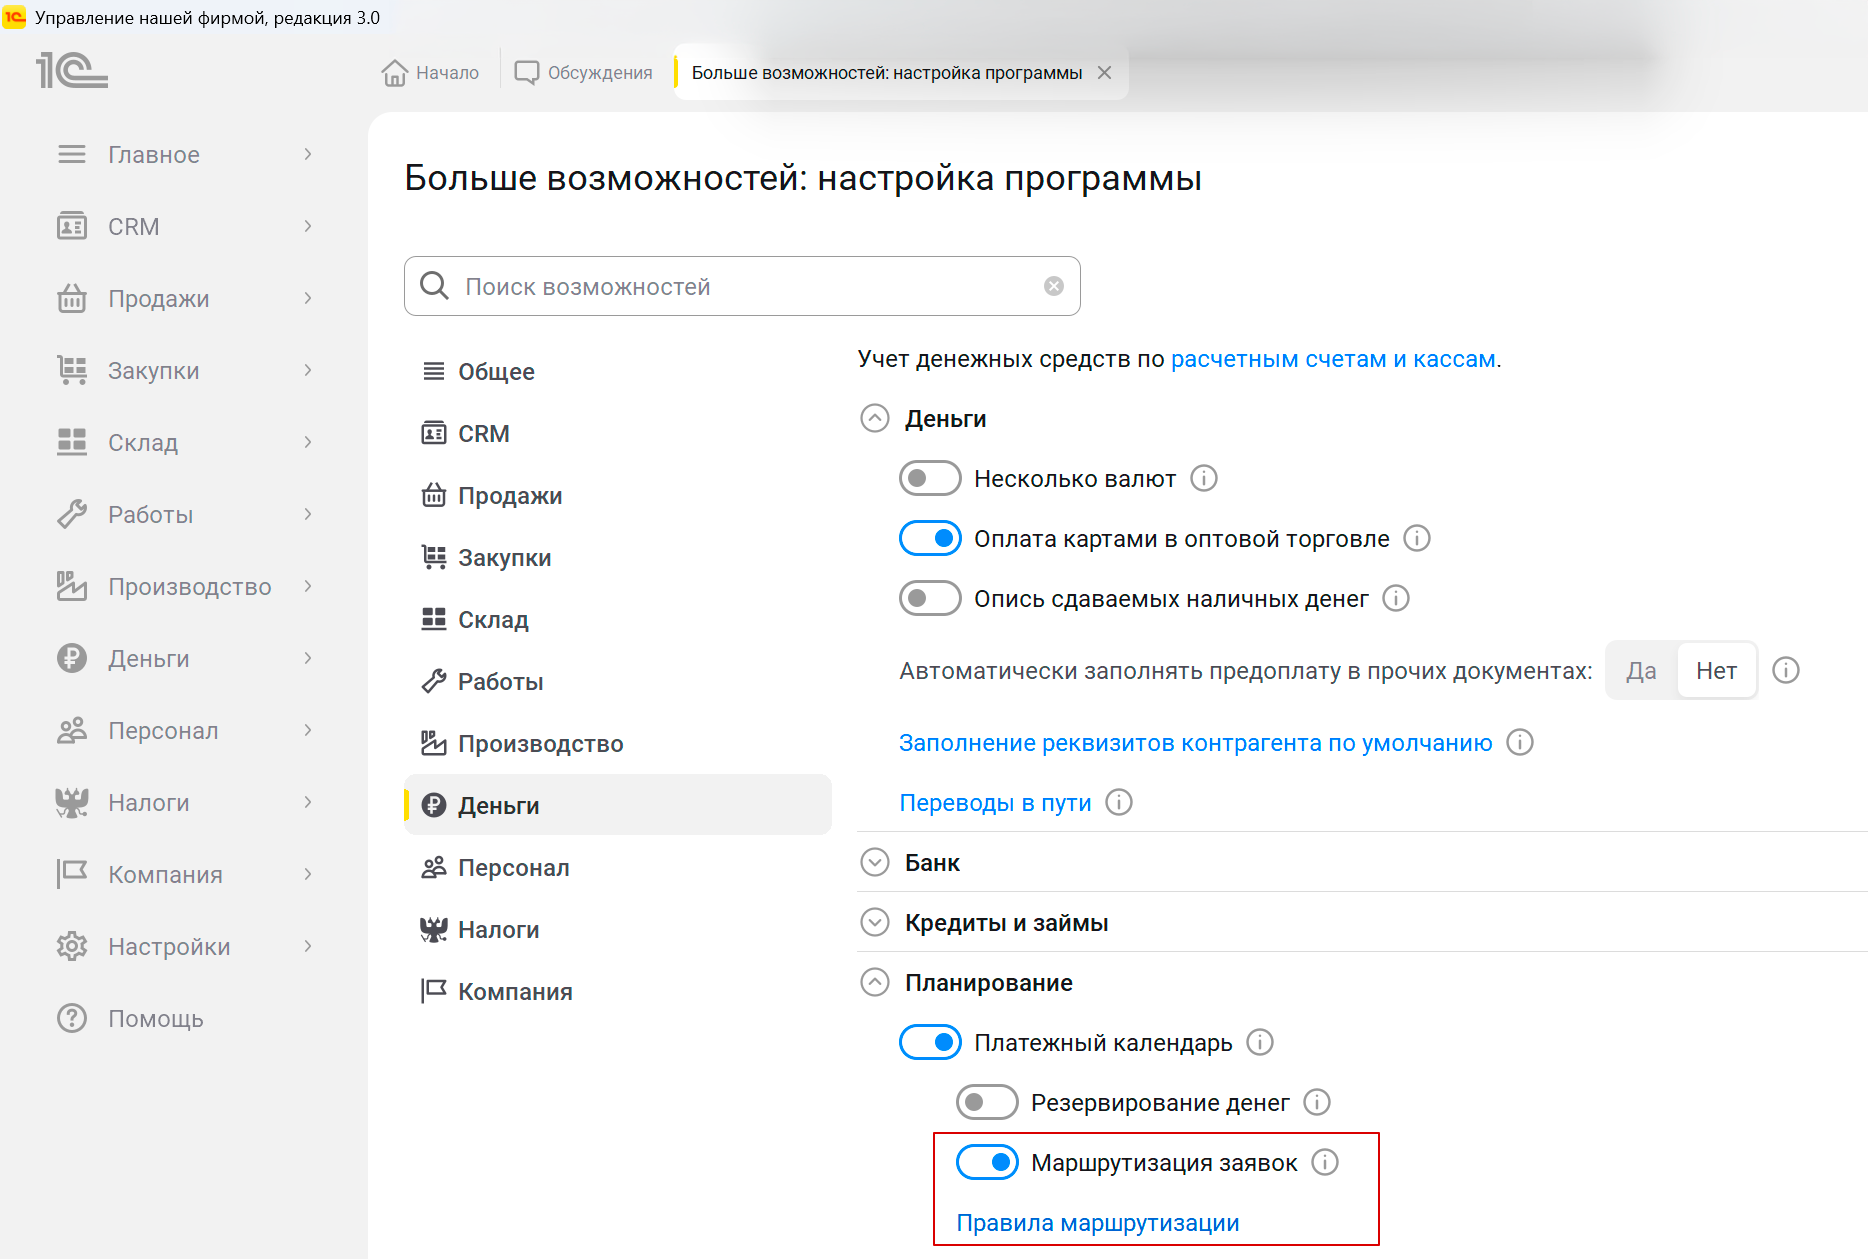Click the Помощь question mark icon
The height and width of the screenshot is (1259, 1868).
(x=72, y=1018)
